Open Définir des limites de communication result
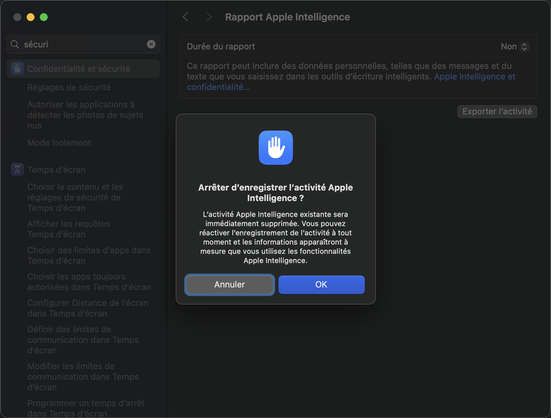 [83, 340]
